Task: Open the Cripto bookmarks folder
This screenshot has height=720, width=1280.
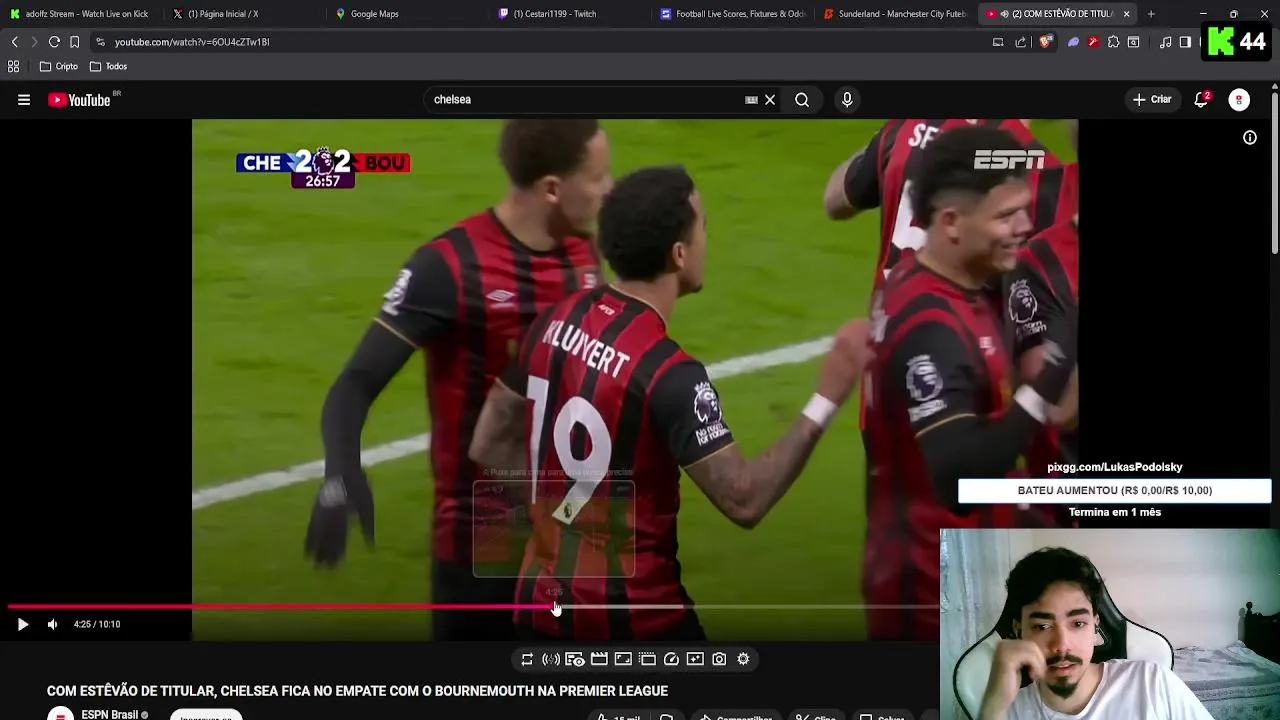Action: [x=59, y=66]
